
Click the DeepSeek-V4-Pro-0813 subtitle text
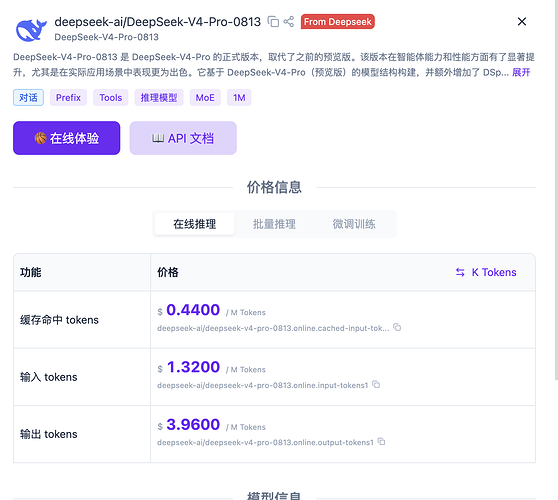tap(106, 37)
